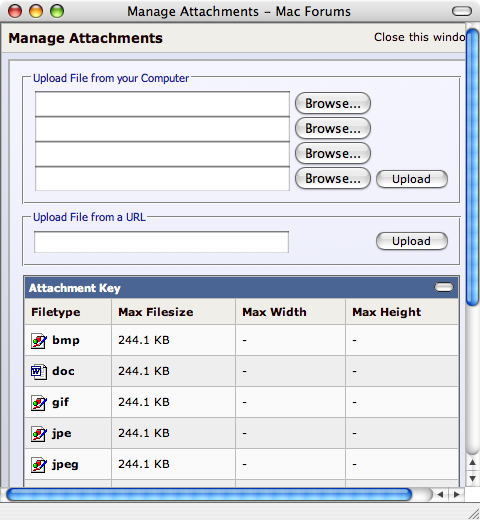Click the doc filetype label

[x=63, y=371]
